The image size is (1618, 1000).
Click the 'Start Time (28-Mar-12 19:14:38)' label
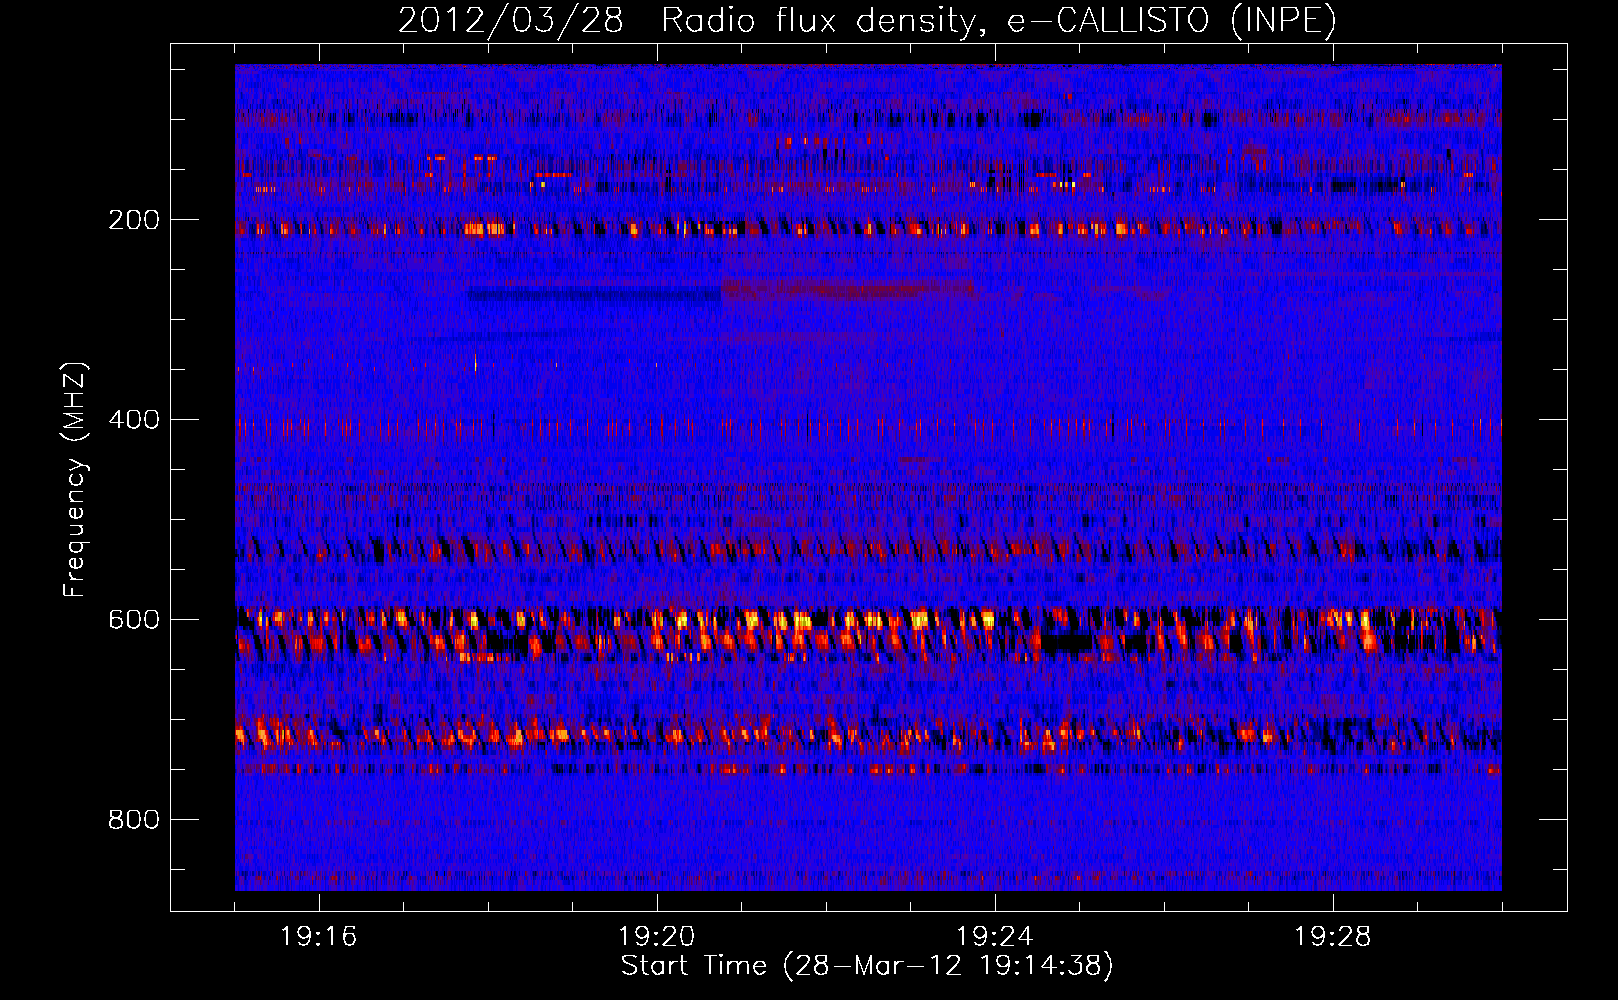click(x=867, y=966)
